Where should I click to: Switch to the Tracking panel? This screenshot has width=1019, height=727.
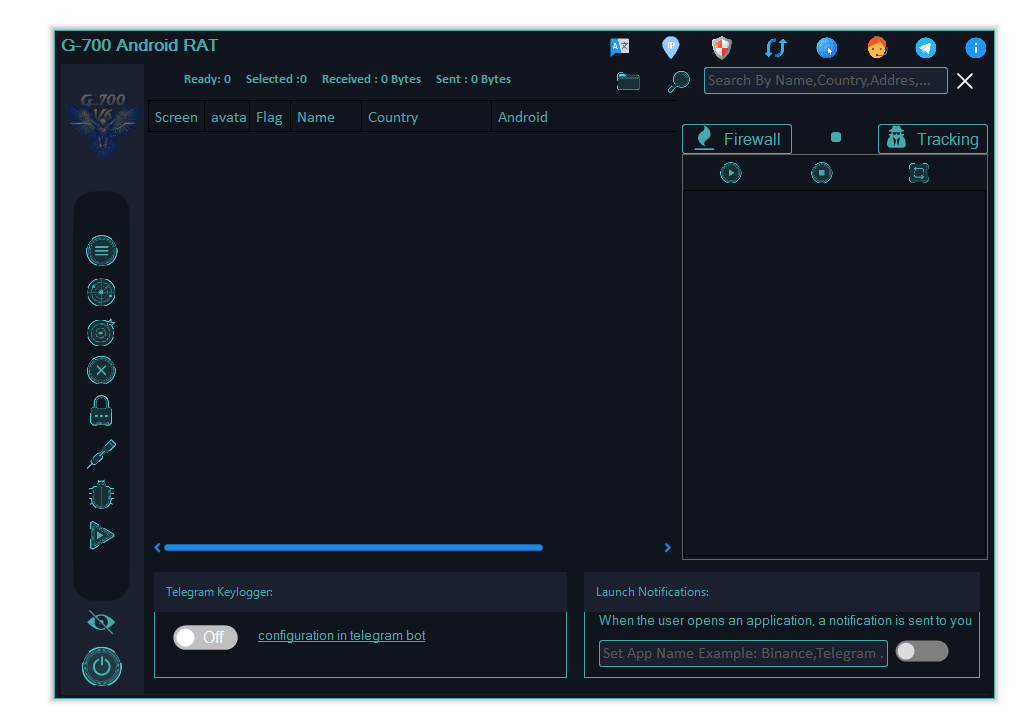[932, 139]
